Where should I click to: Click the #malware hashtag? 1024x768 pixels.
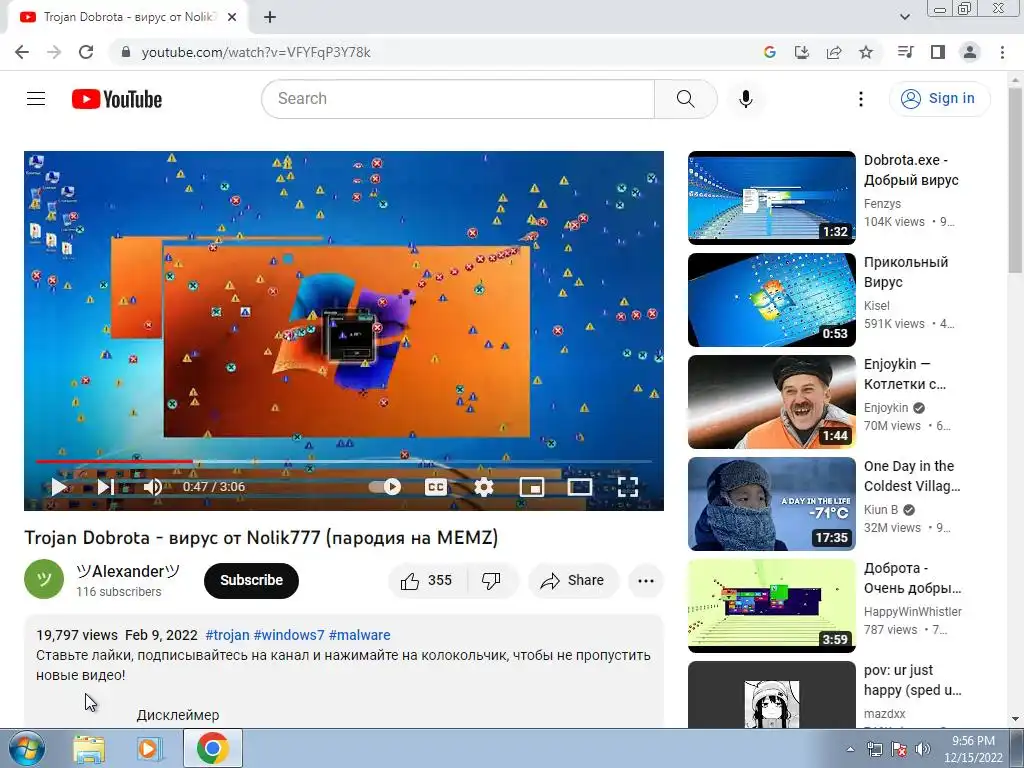360,635
